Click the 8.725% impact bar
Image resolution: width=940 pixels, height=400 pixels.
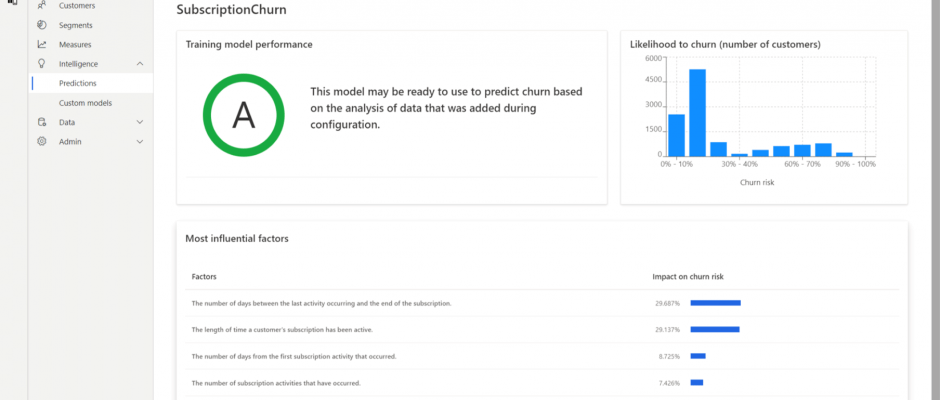pos(698,356)
